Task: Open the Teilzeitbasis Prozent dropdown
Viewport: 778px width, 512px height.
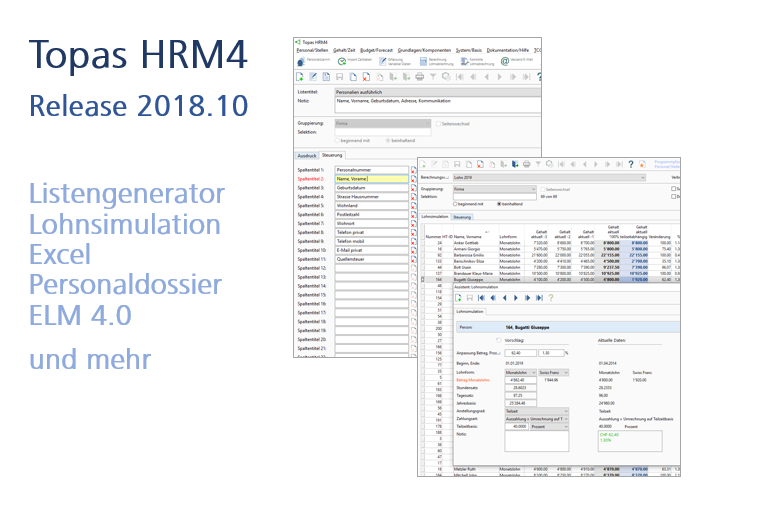Action: pos(549,427)
